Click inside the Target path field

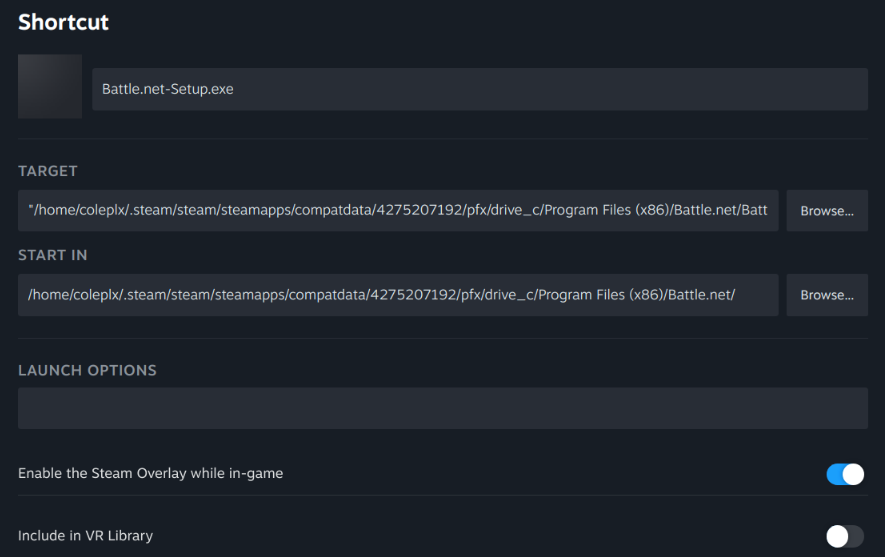click(398, 211)
